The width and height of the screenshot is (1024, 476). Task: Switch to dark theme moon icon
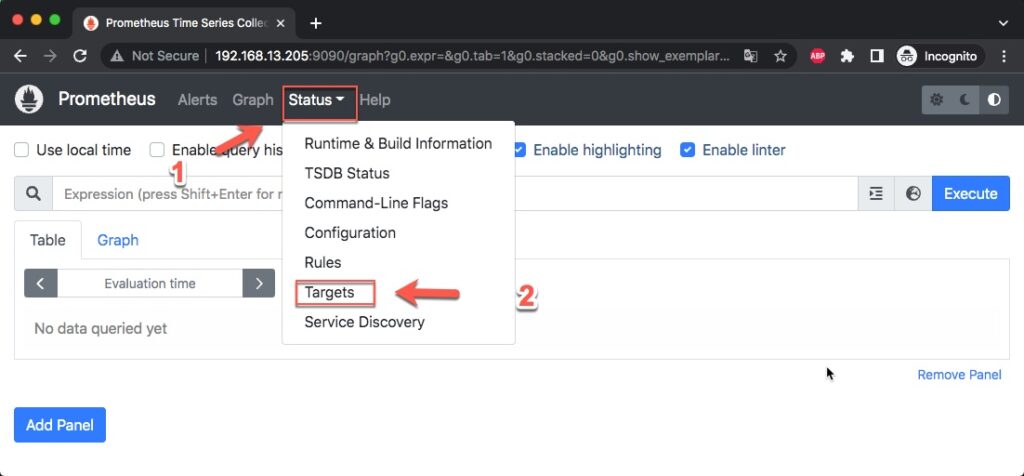[x=965, y=100]
